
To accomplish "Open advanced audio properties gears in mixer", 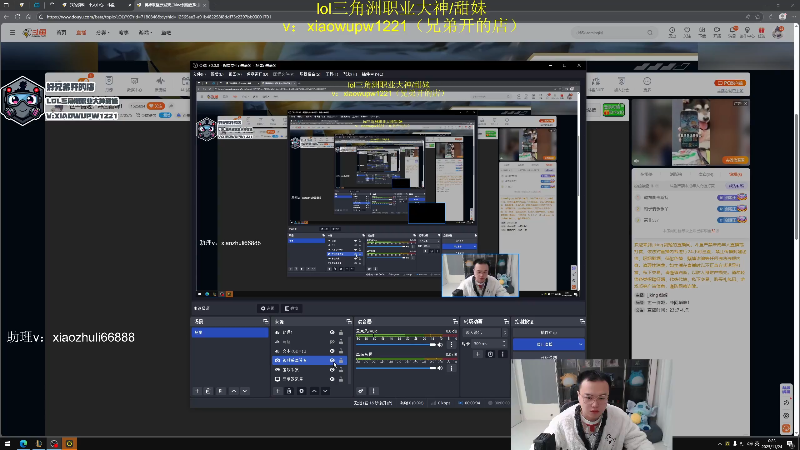I will pos(361,391).
